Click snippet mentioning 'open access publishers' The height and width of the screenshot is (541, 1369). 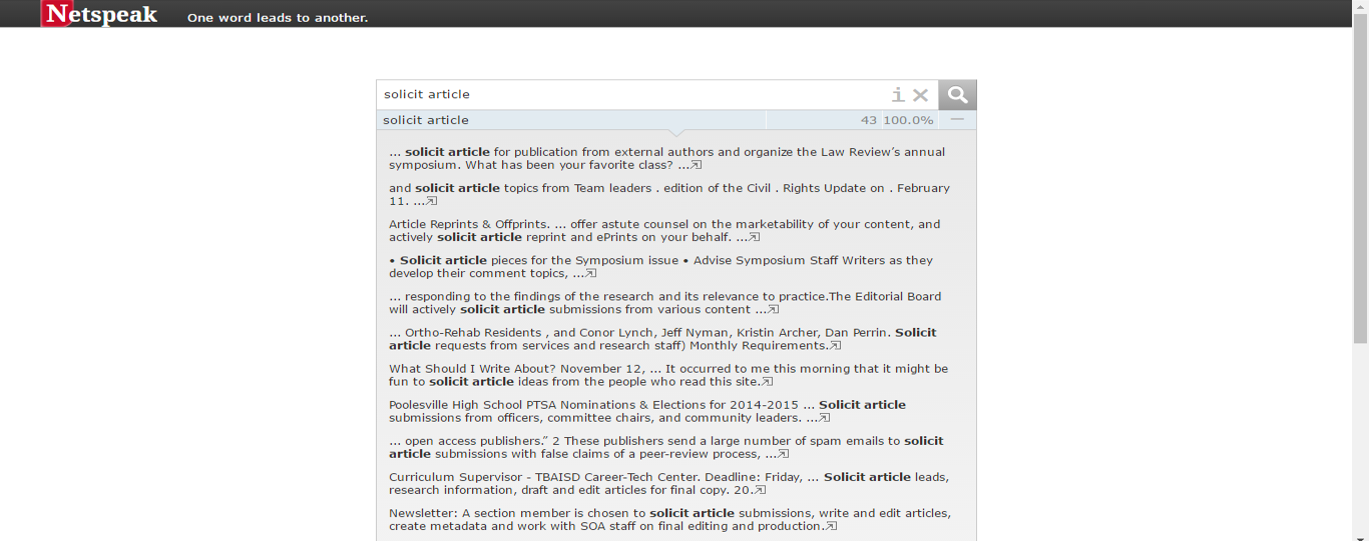666,447
